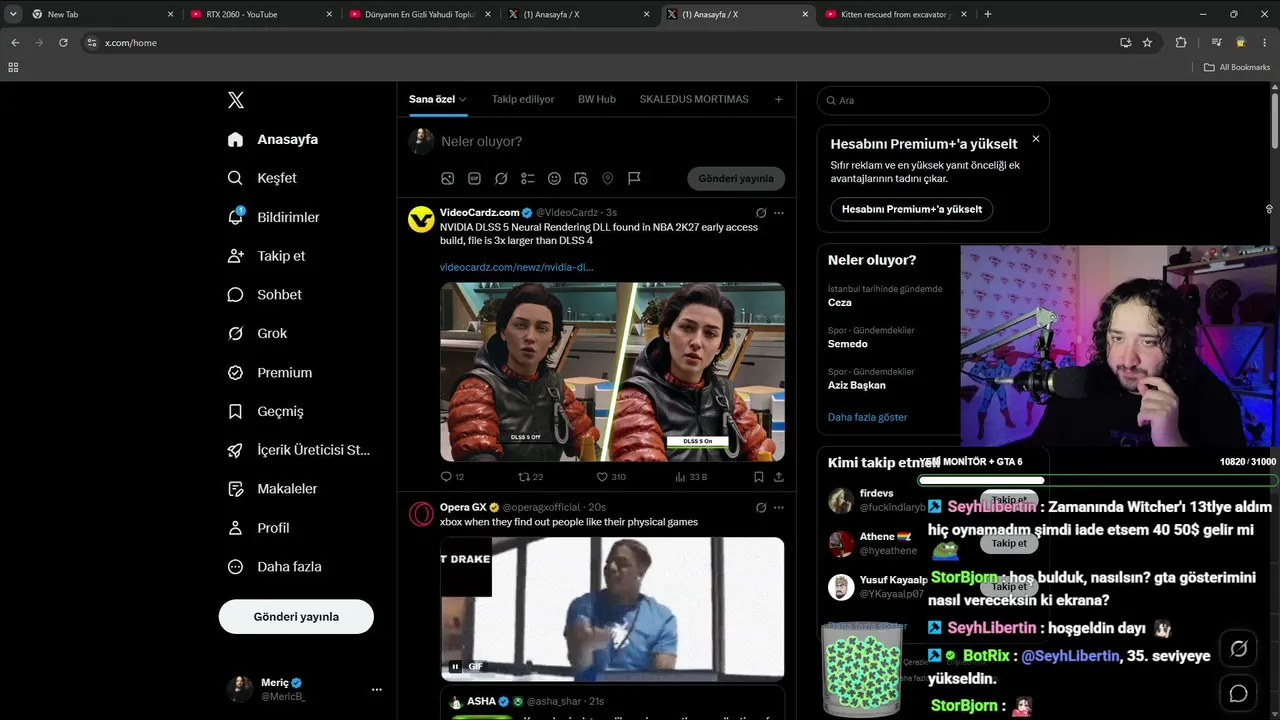Click Daha fazla göster in trends
The width and height of the screenshot is (1280, 720).
pos(868,417)
